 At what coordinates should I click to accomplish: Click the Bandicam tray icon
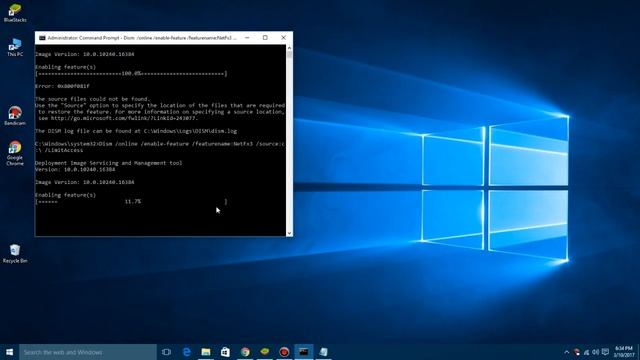pyautogui.click(x=576, y=352)
